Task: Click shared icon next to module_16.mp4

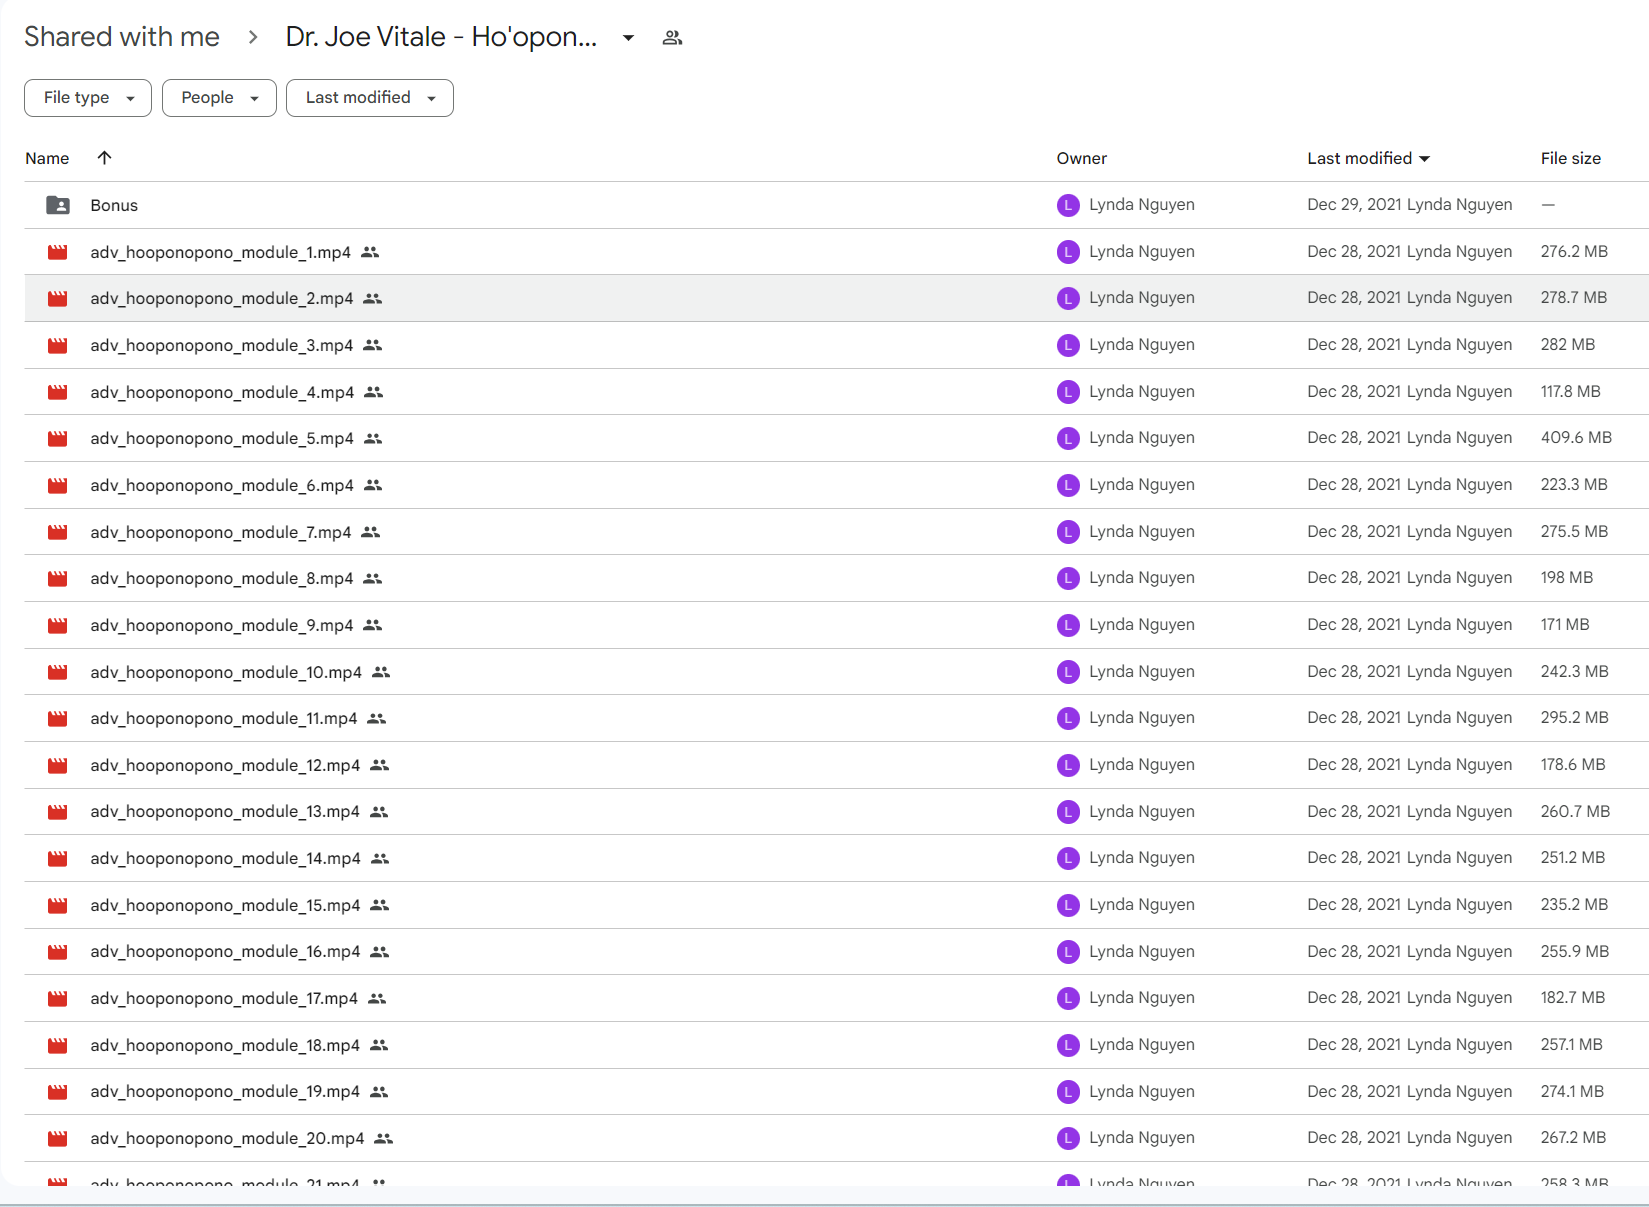Action: coord(379,951)
